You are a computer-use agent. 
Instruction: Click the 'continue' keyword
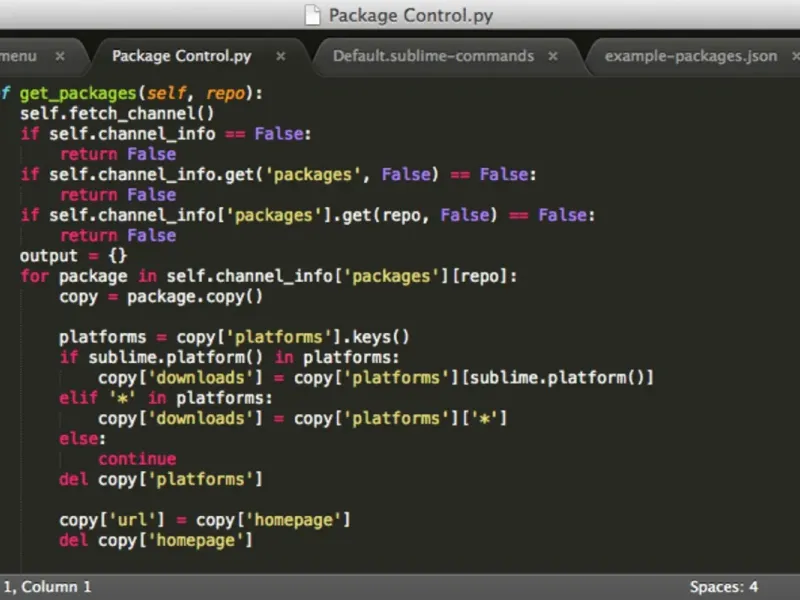(137, 459)
